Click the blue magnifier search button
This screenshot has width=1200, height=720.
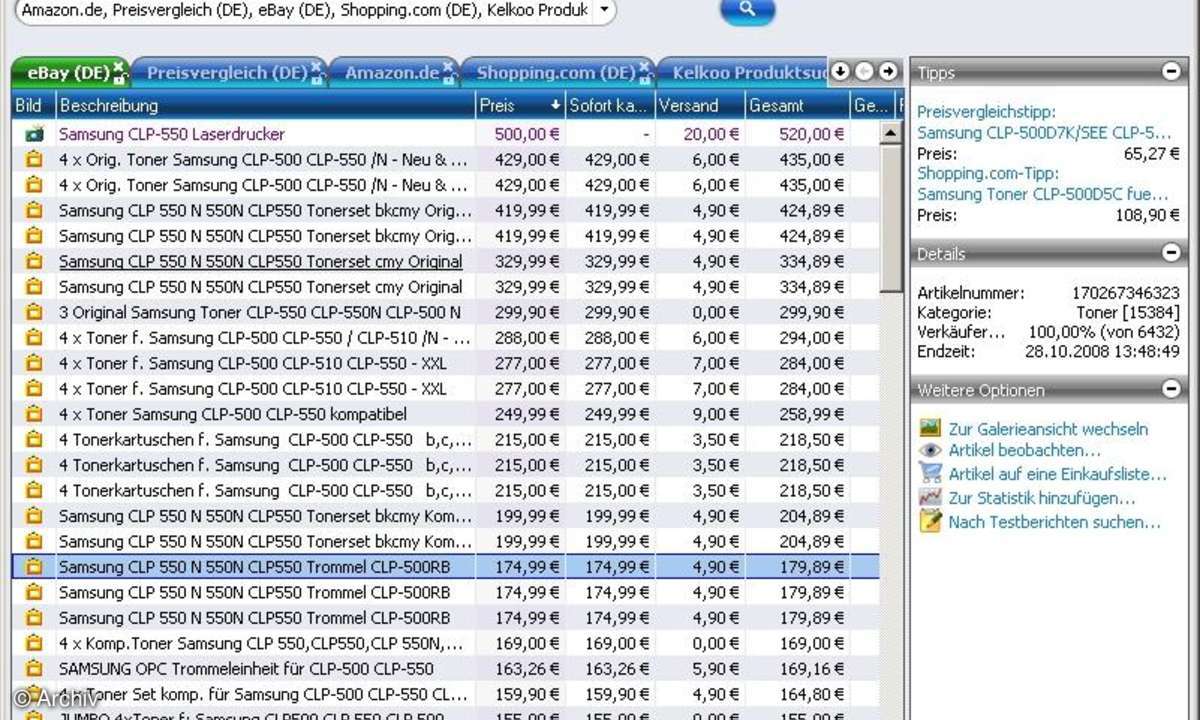(x=747, y=11)
